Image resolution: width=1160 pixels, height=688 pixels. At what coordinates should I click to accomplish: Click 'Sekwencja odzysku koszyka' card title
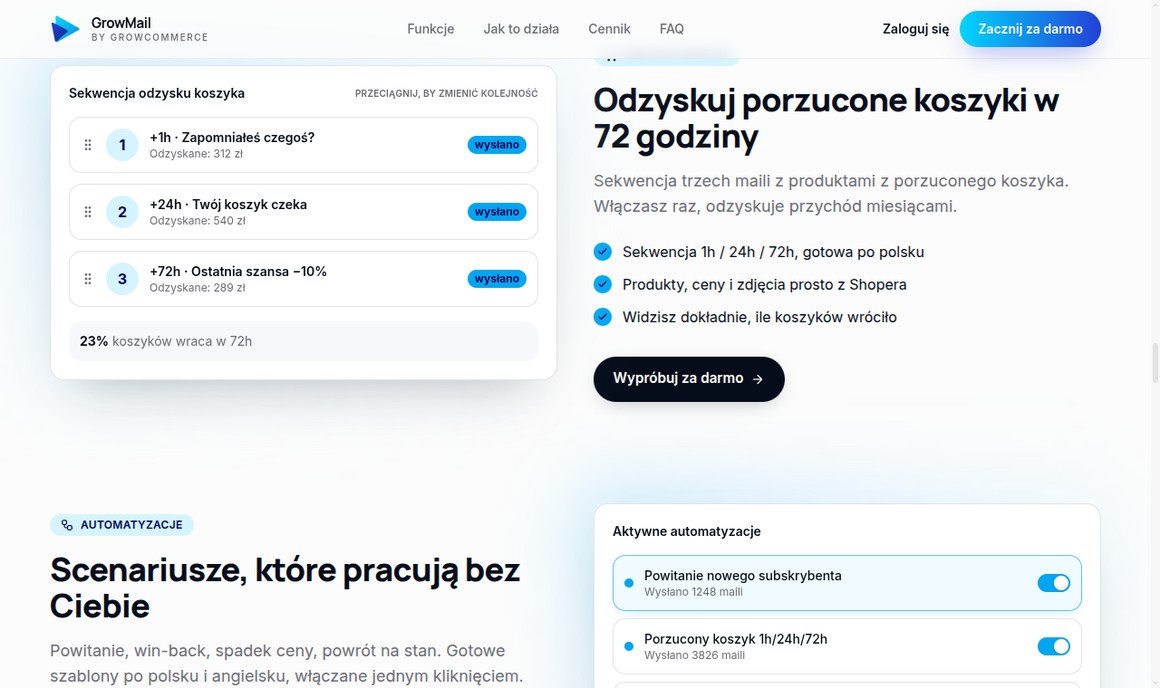[157, 93]
